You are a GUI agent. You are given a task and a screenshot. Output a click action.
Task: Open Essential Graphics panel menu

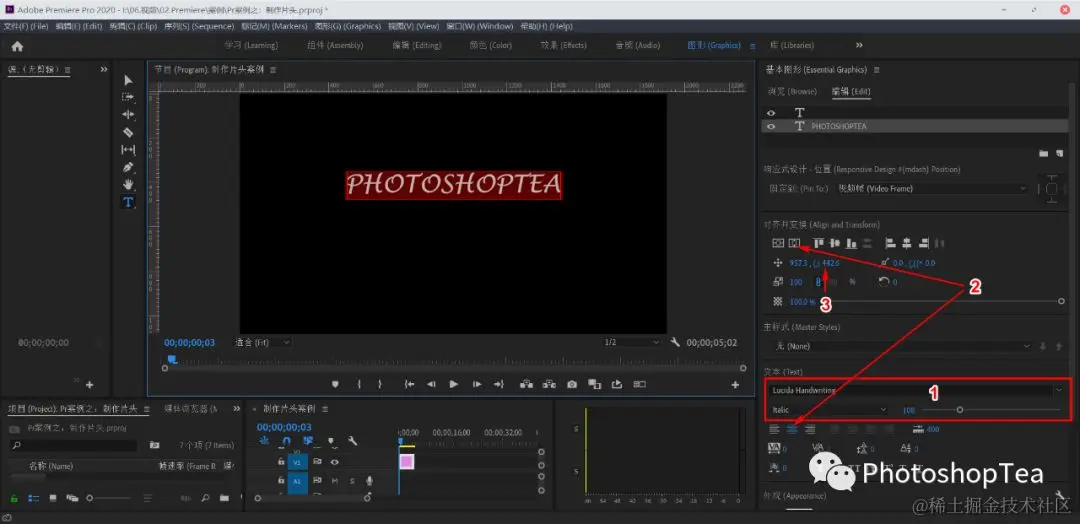(877, 70)
